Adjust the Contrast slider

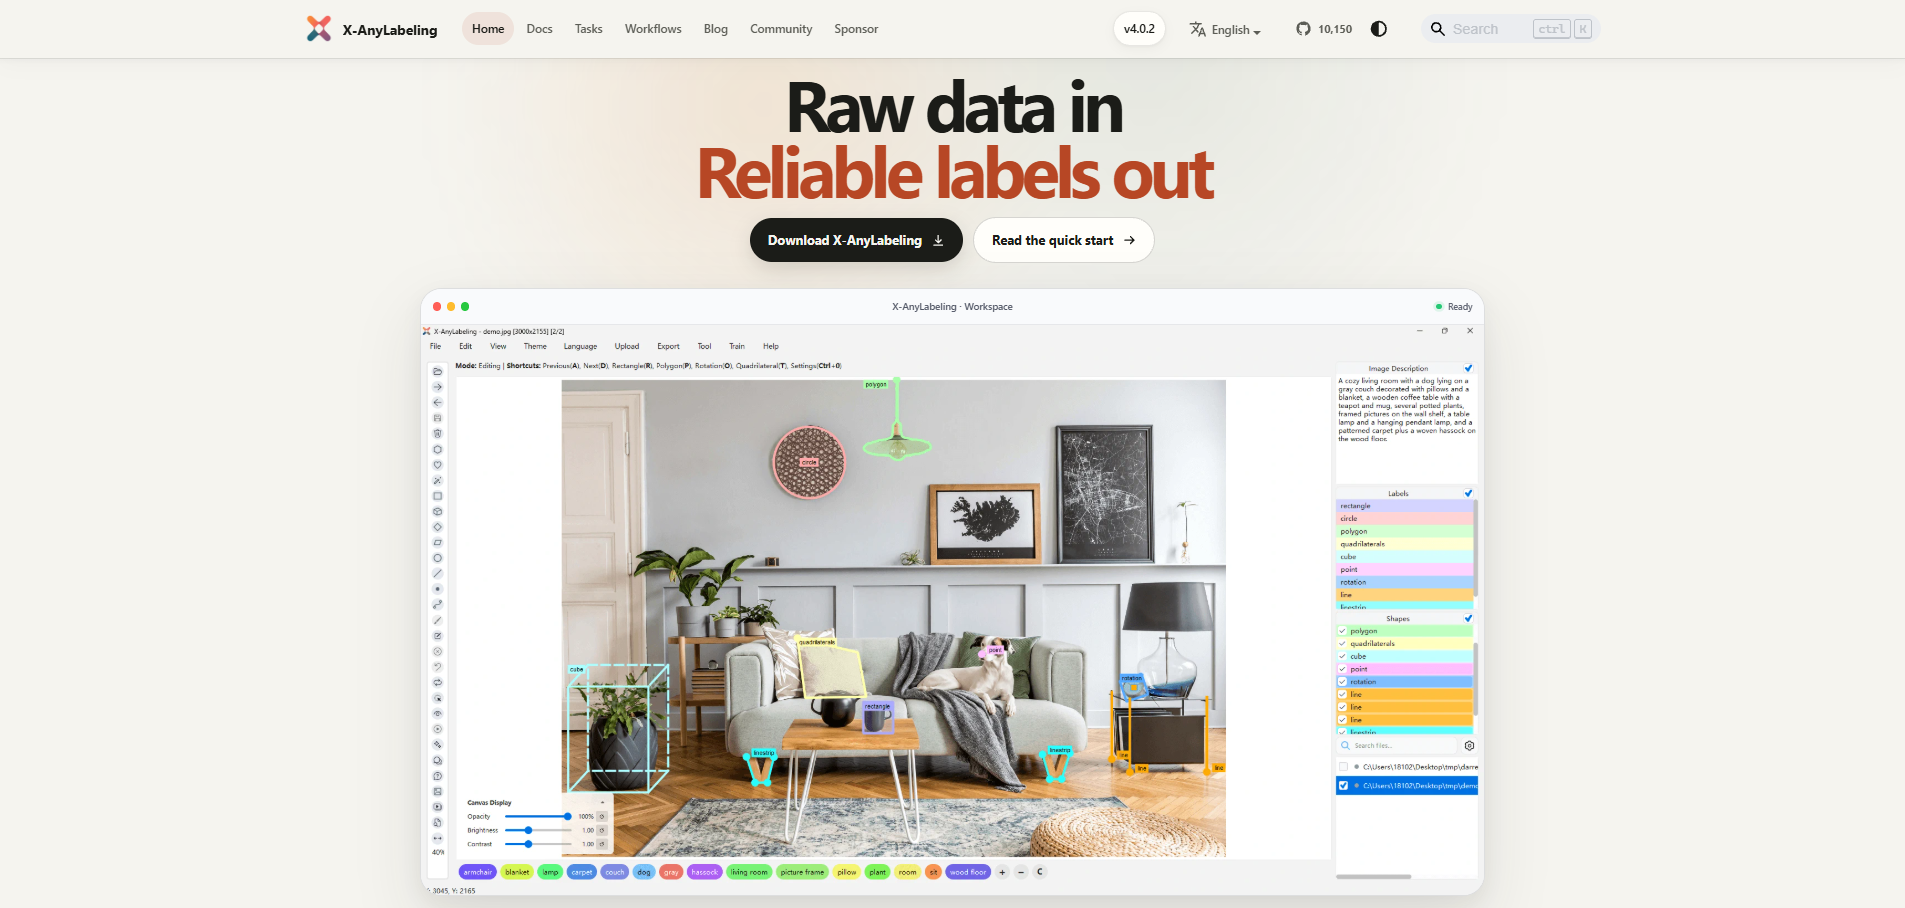tap(537, 844)
